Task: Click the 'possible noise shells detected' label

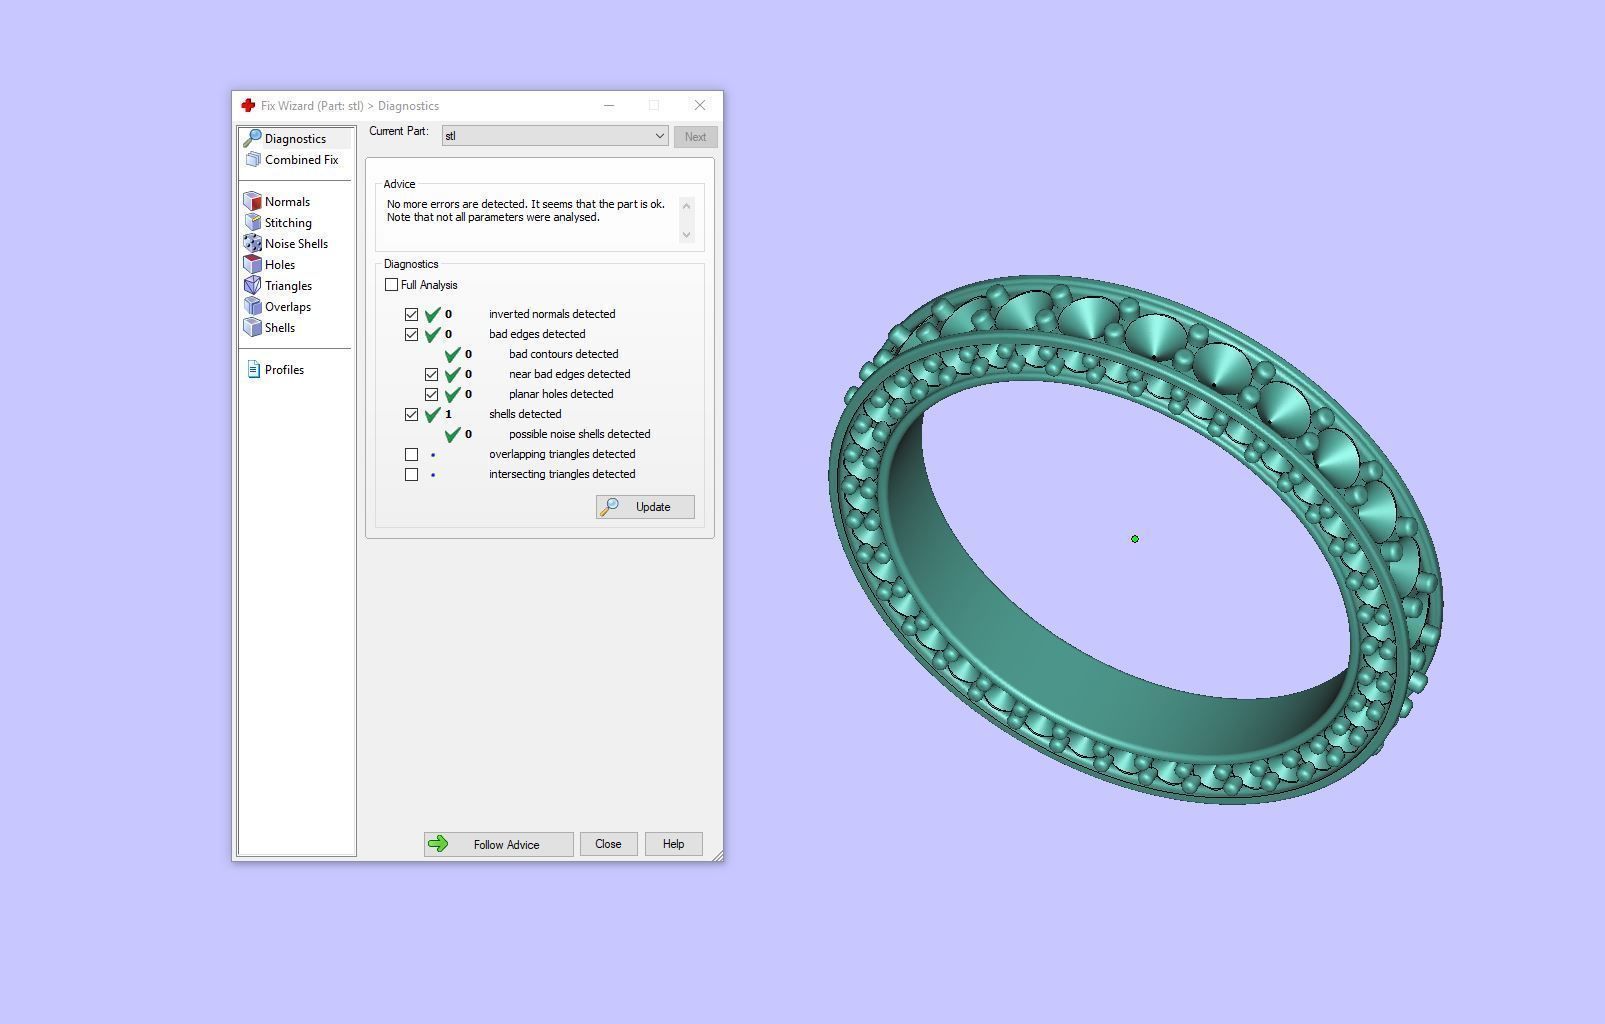Action: click(x=579, y=434)
